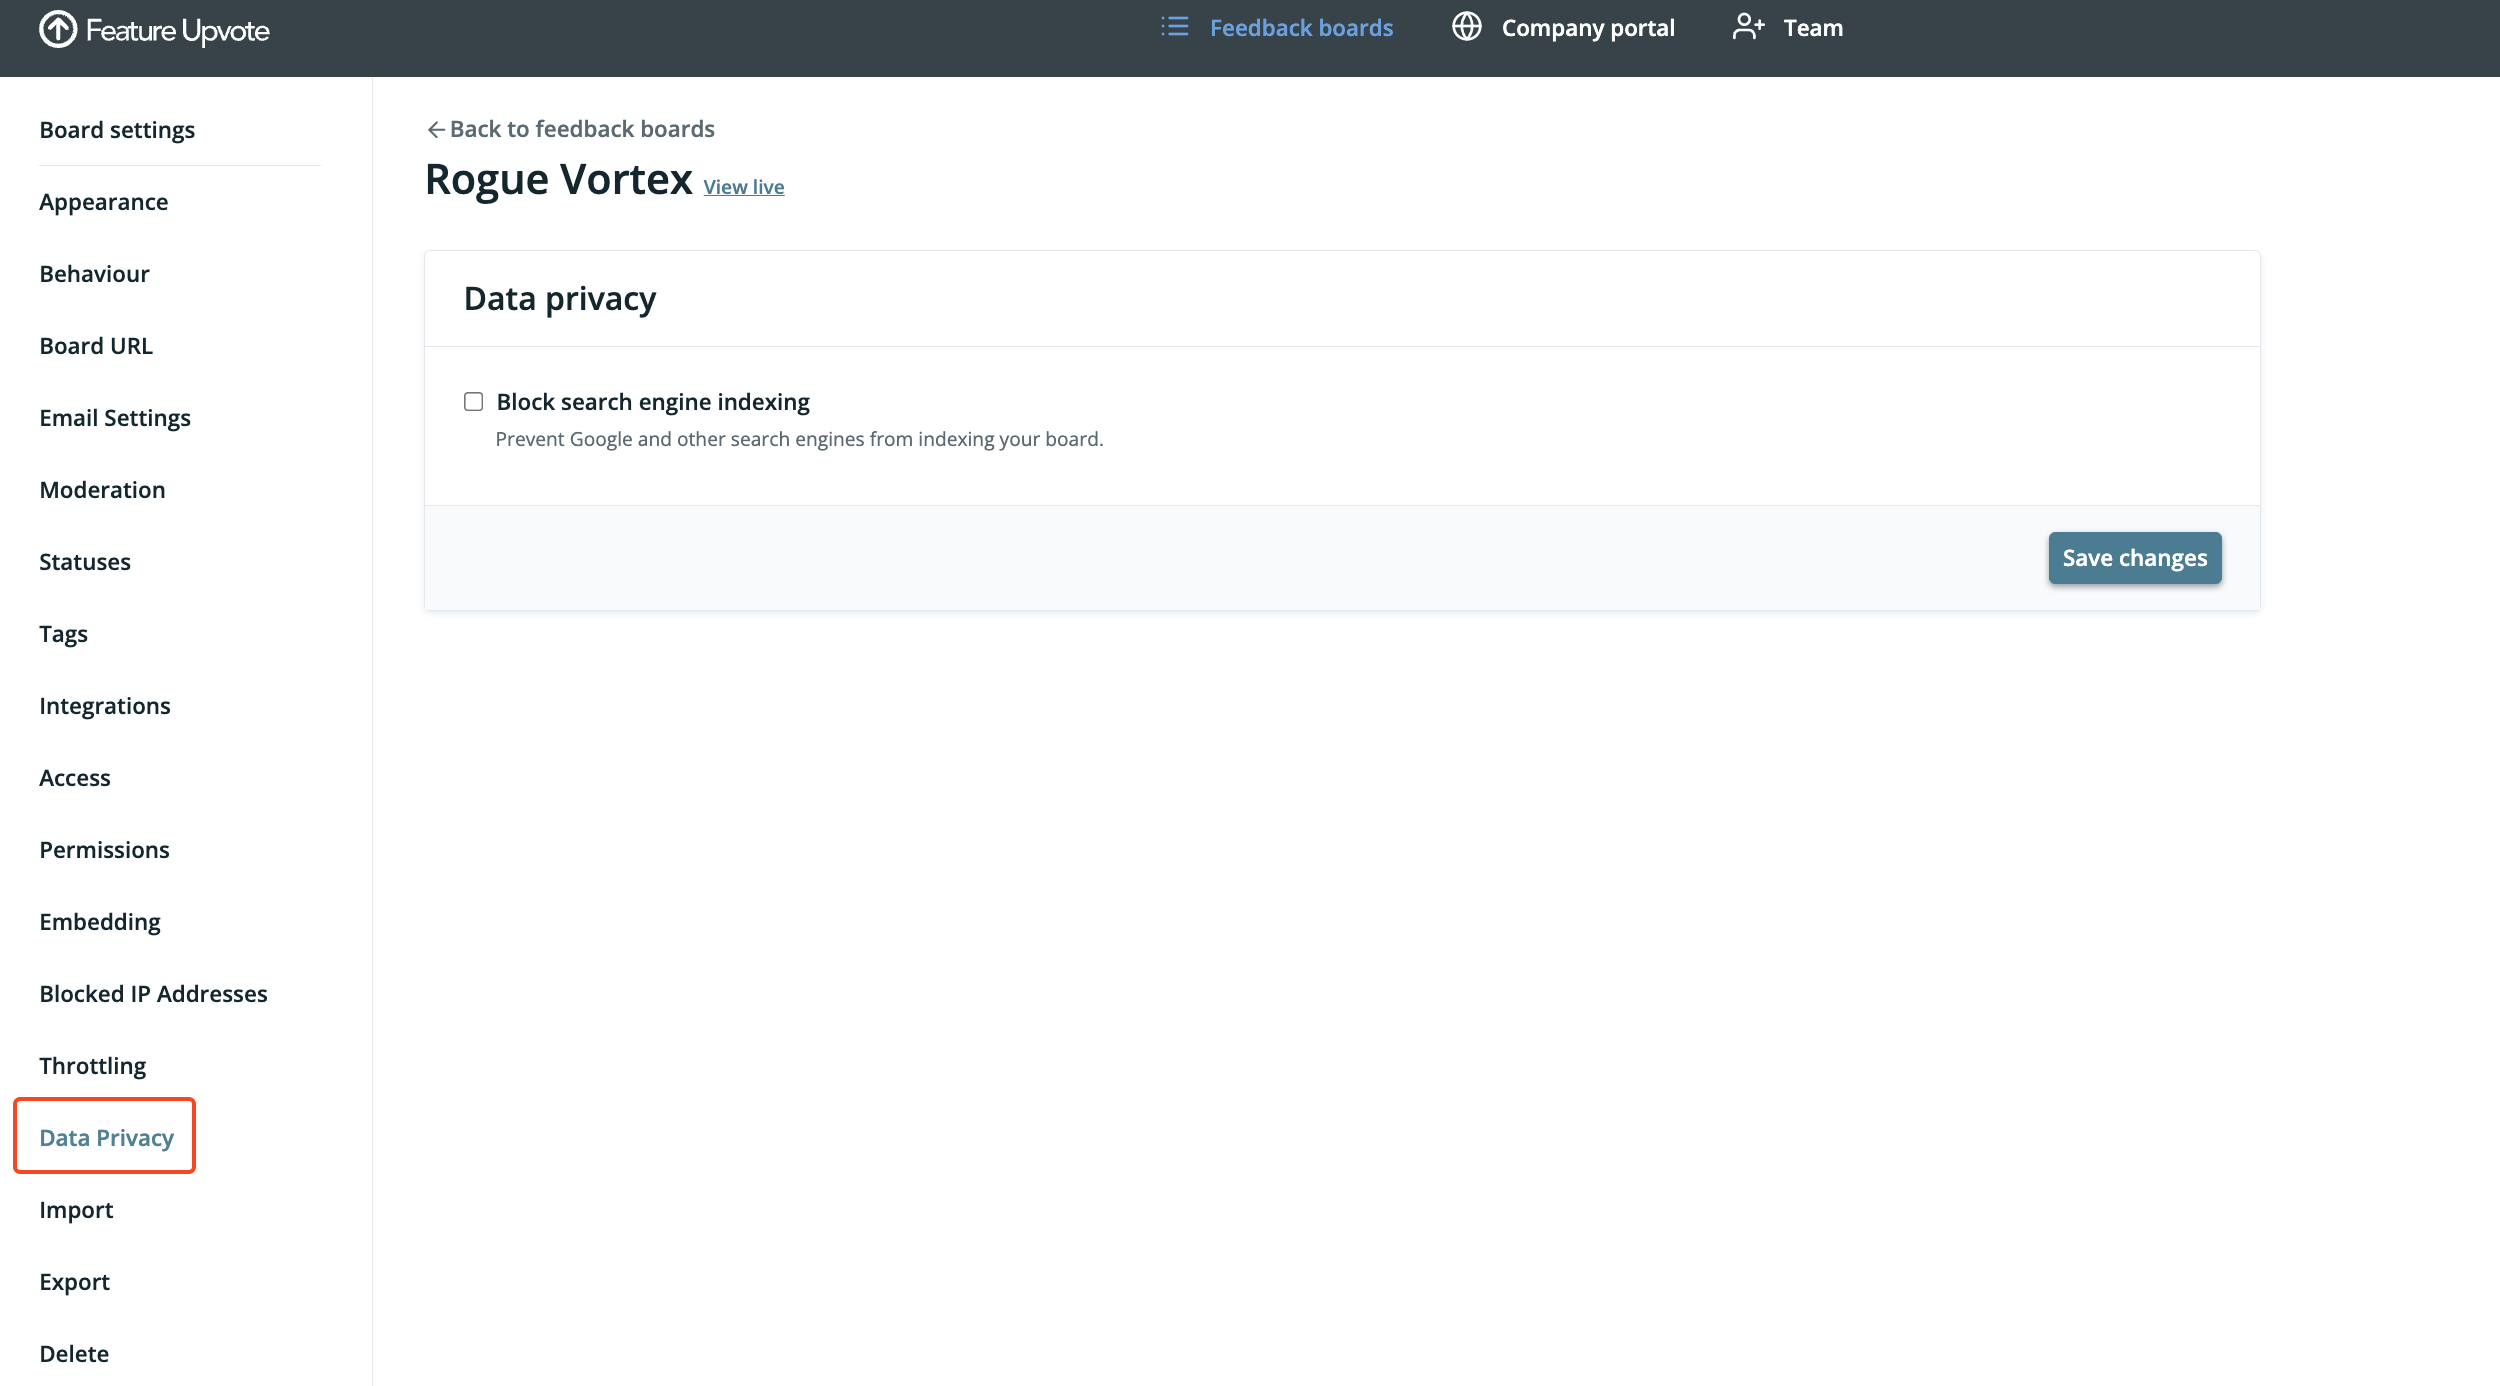Click the Feature Upvote logo icon
Image resolution: width=2500 pixels, height=1386 pixels.
pyautogui.click(x=58, y=29)
